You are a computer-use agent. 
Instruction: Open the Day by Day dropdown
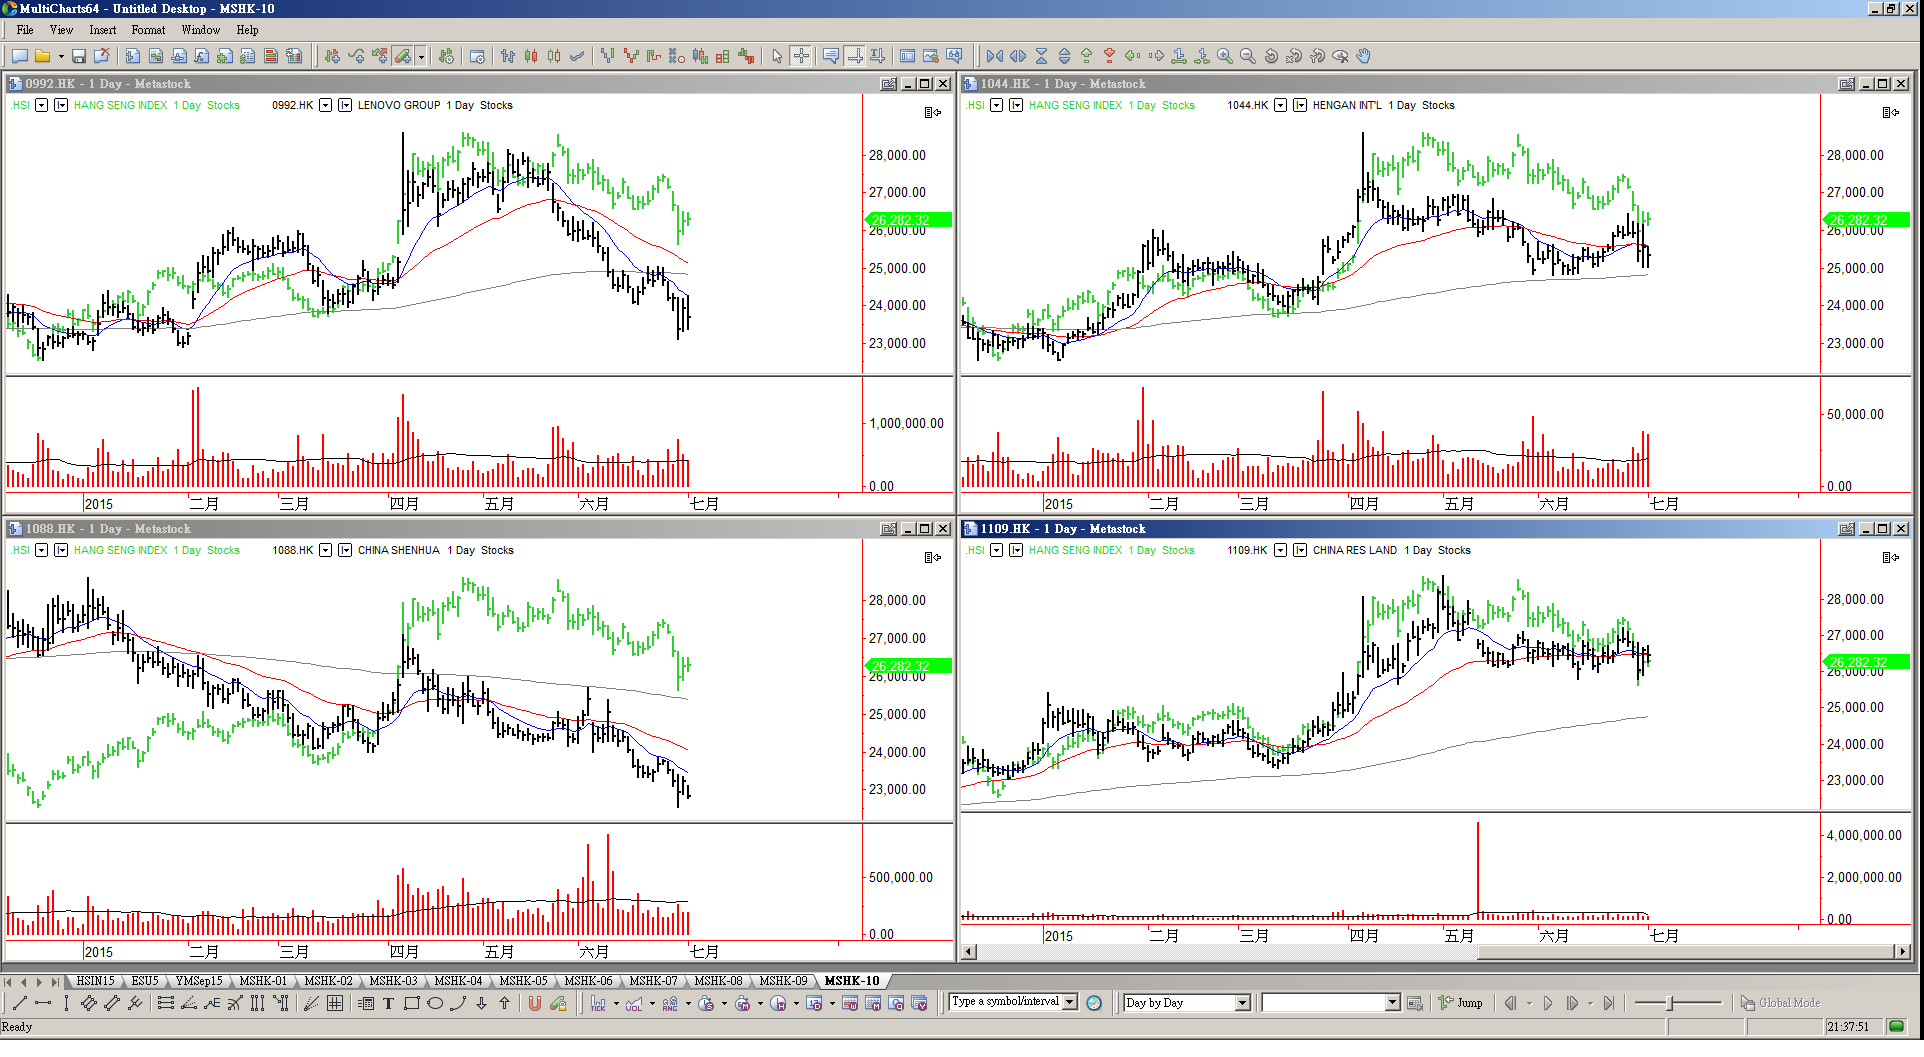point(1242,1003)
